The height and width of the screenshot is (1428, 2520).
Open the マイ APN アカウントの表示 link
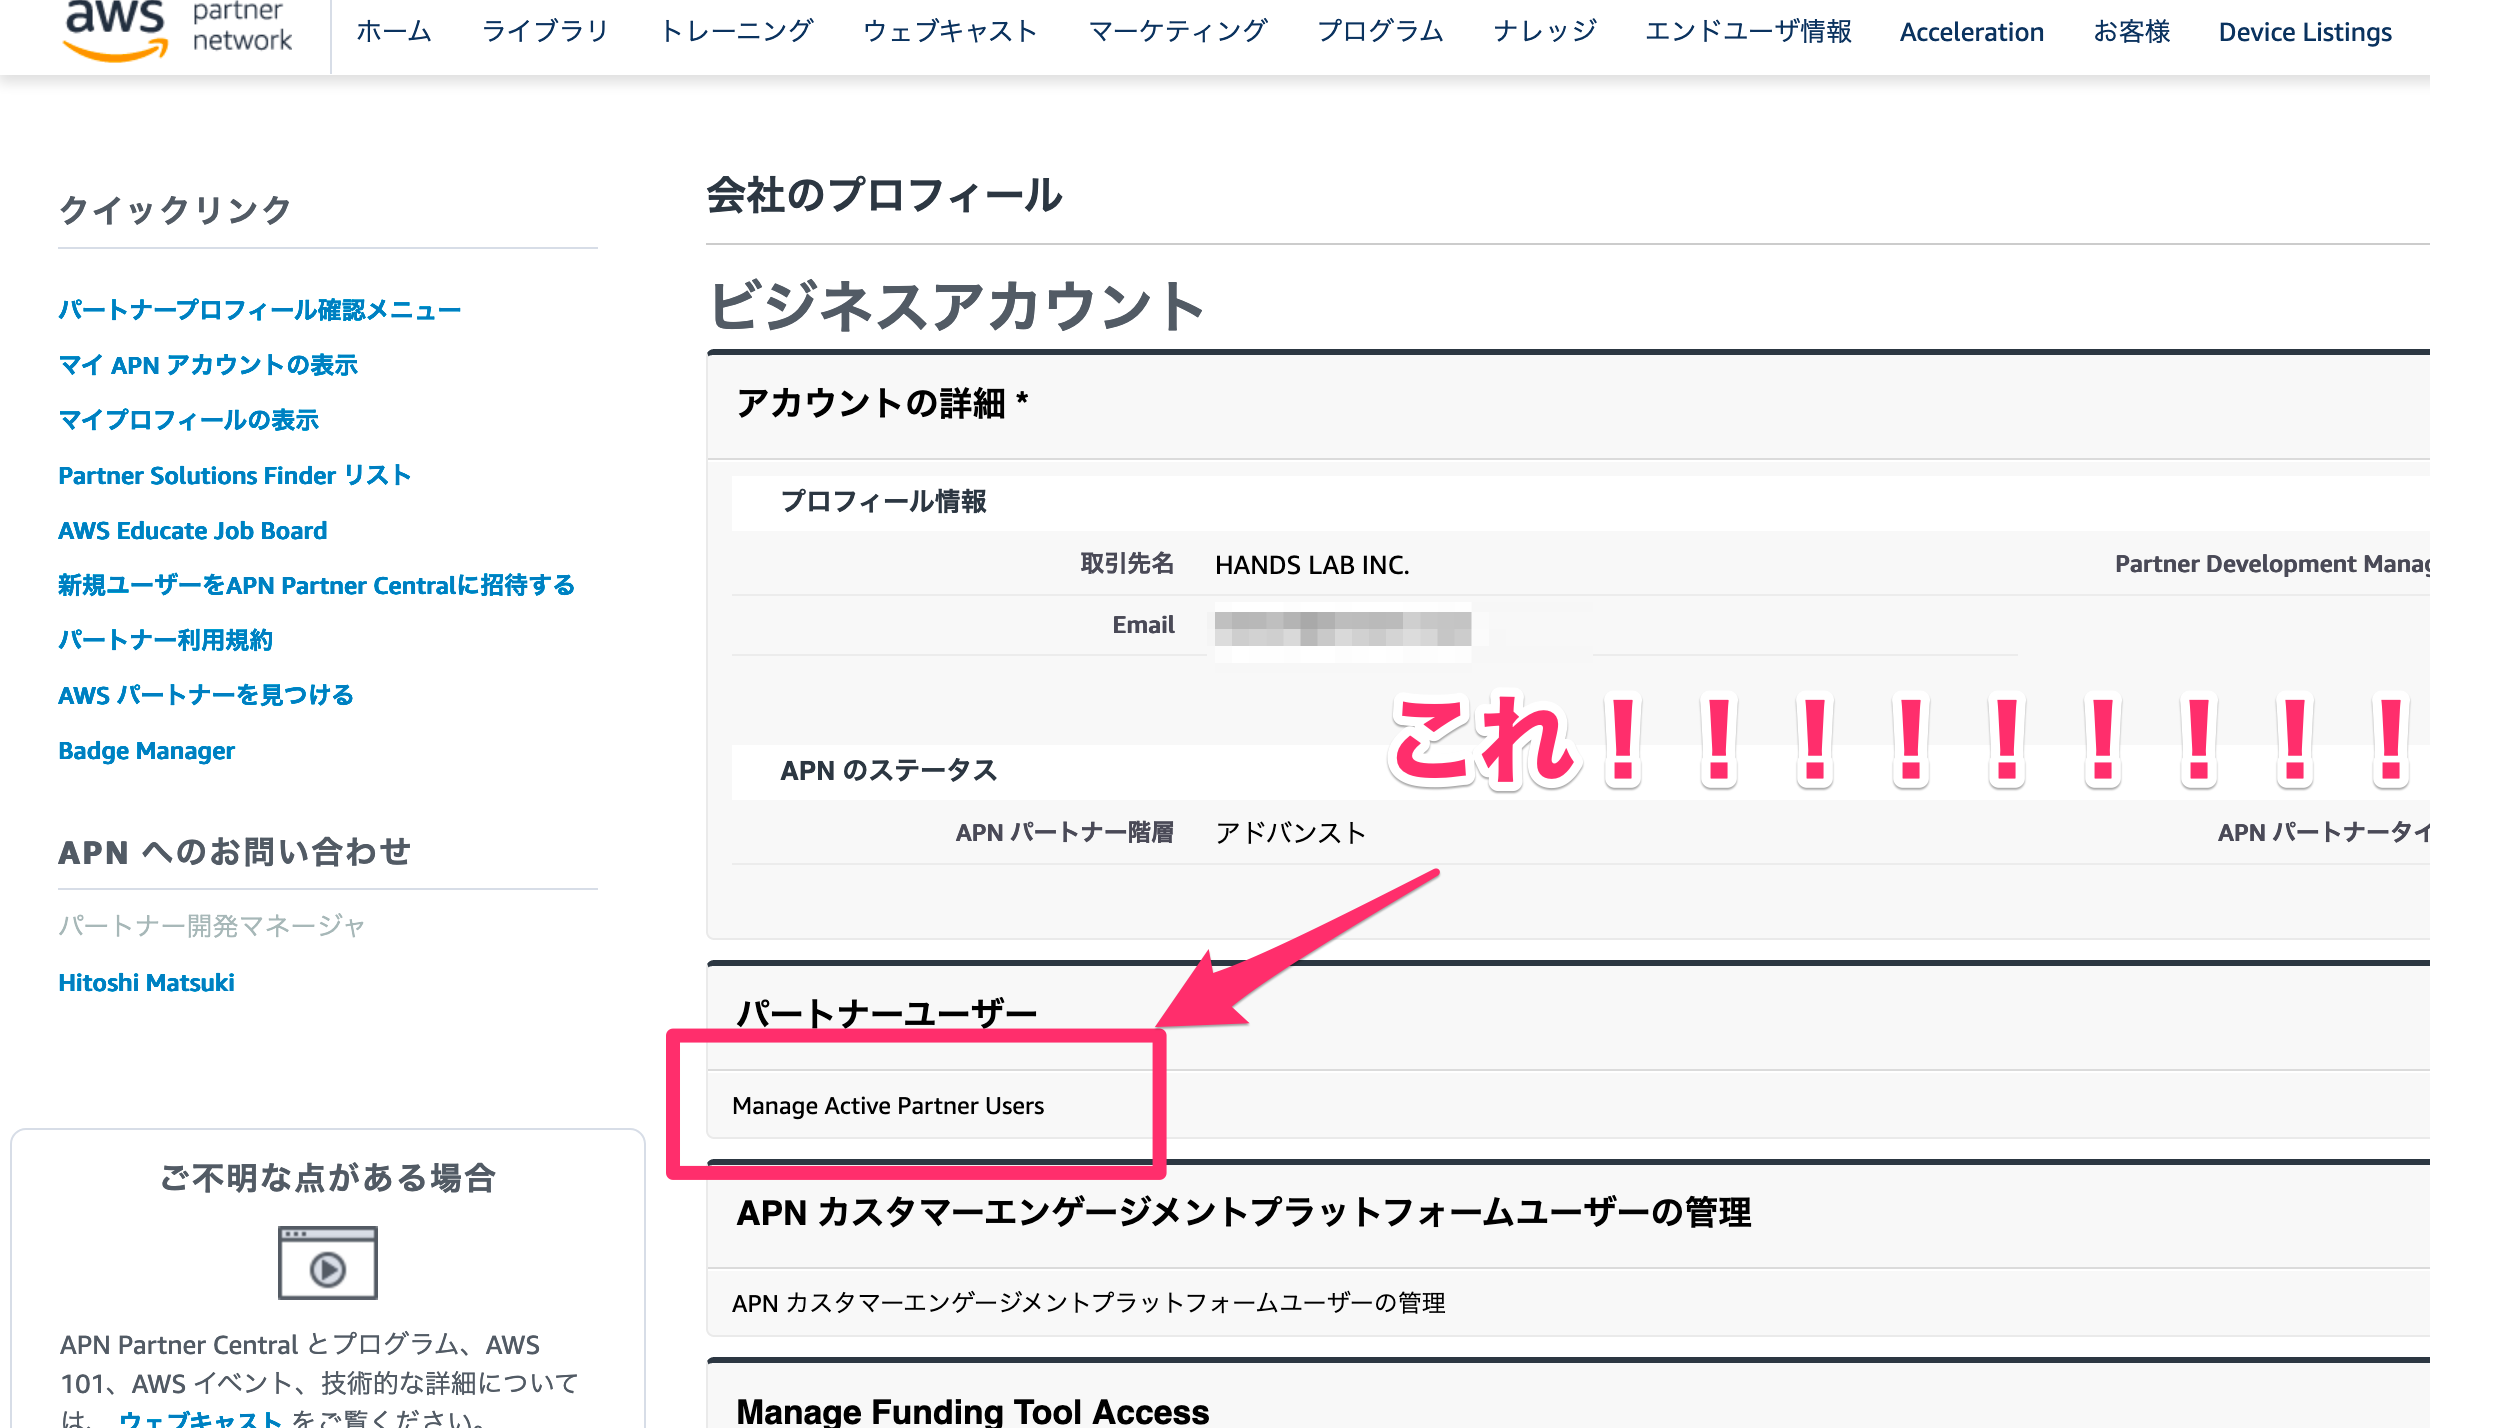coord(208,365)
